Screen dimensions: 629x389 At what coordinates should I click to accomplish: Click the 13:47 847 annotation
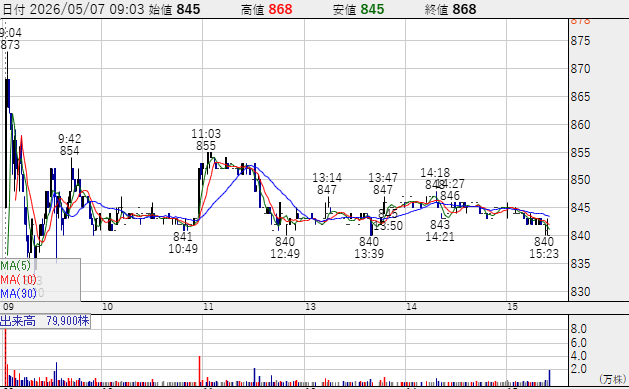[x=383, y=183]
